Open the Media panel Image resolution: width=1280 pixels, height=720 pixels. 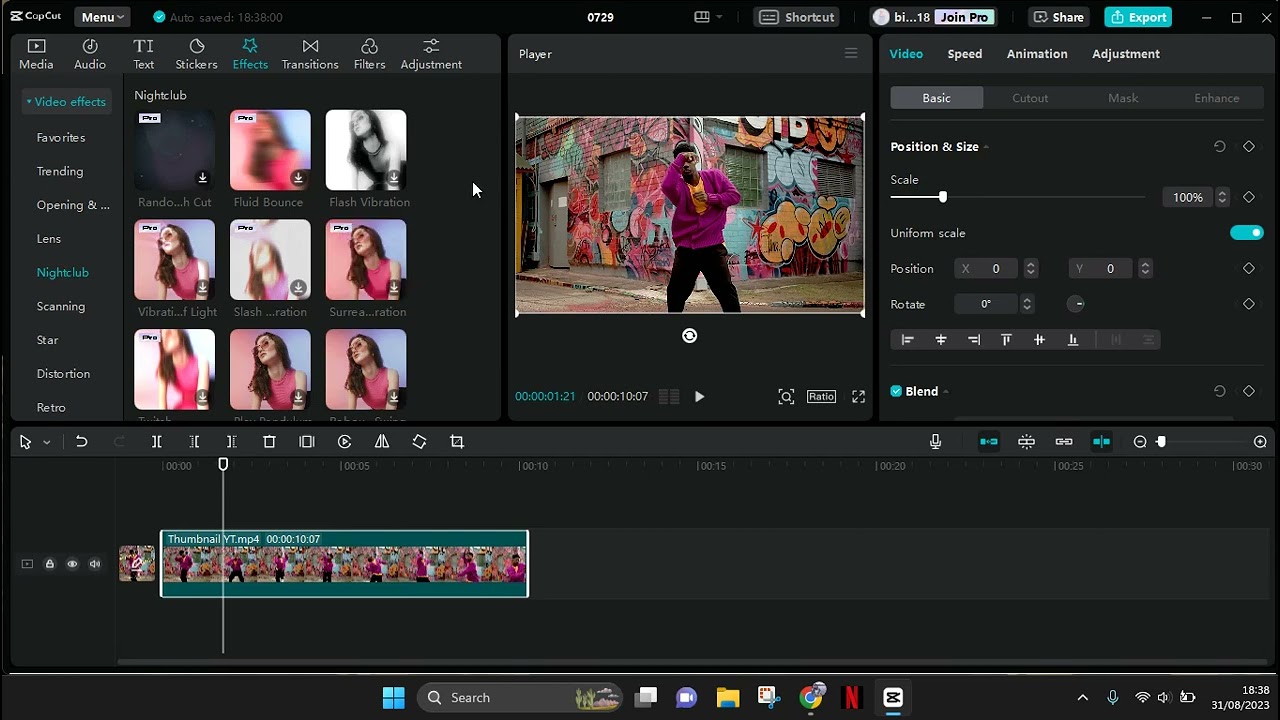(x=36, y=54)
